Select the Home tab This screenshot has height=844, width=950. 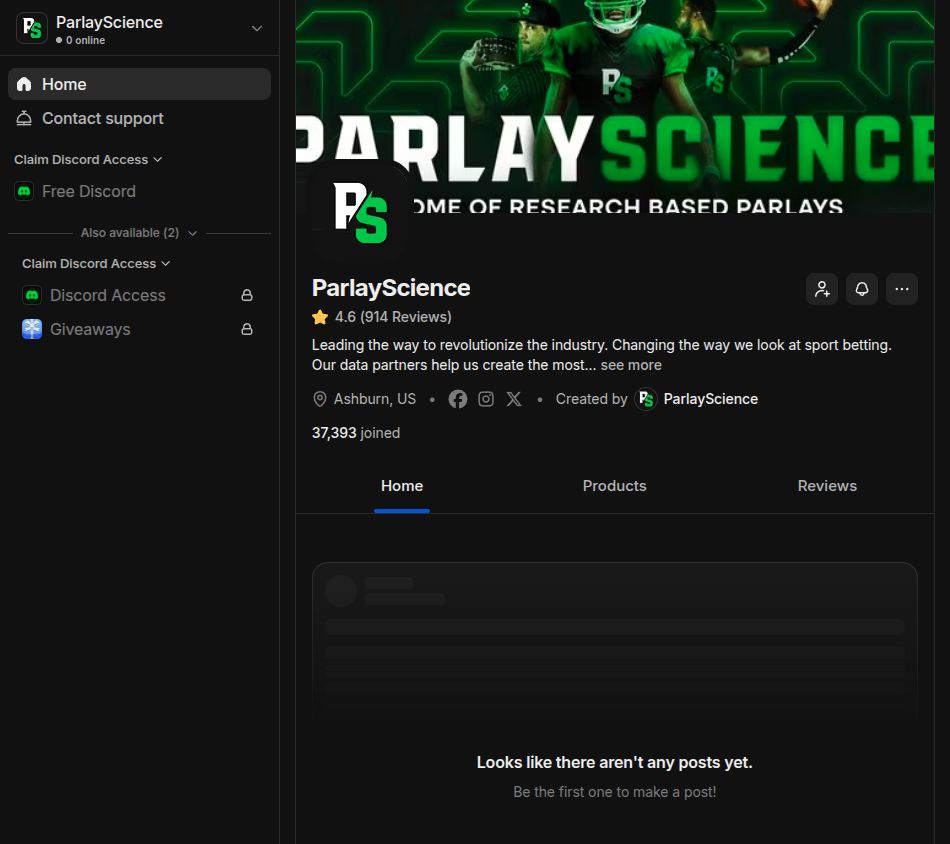[402, 486]
